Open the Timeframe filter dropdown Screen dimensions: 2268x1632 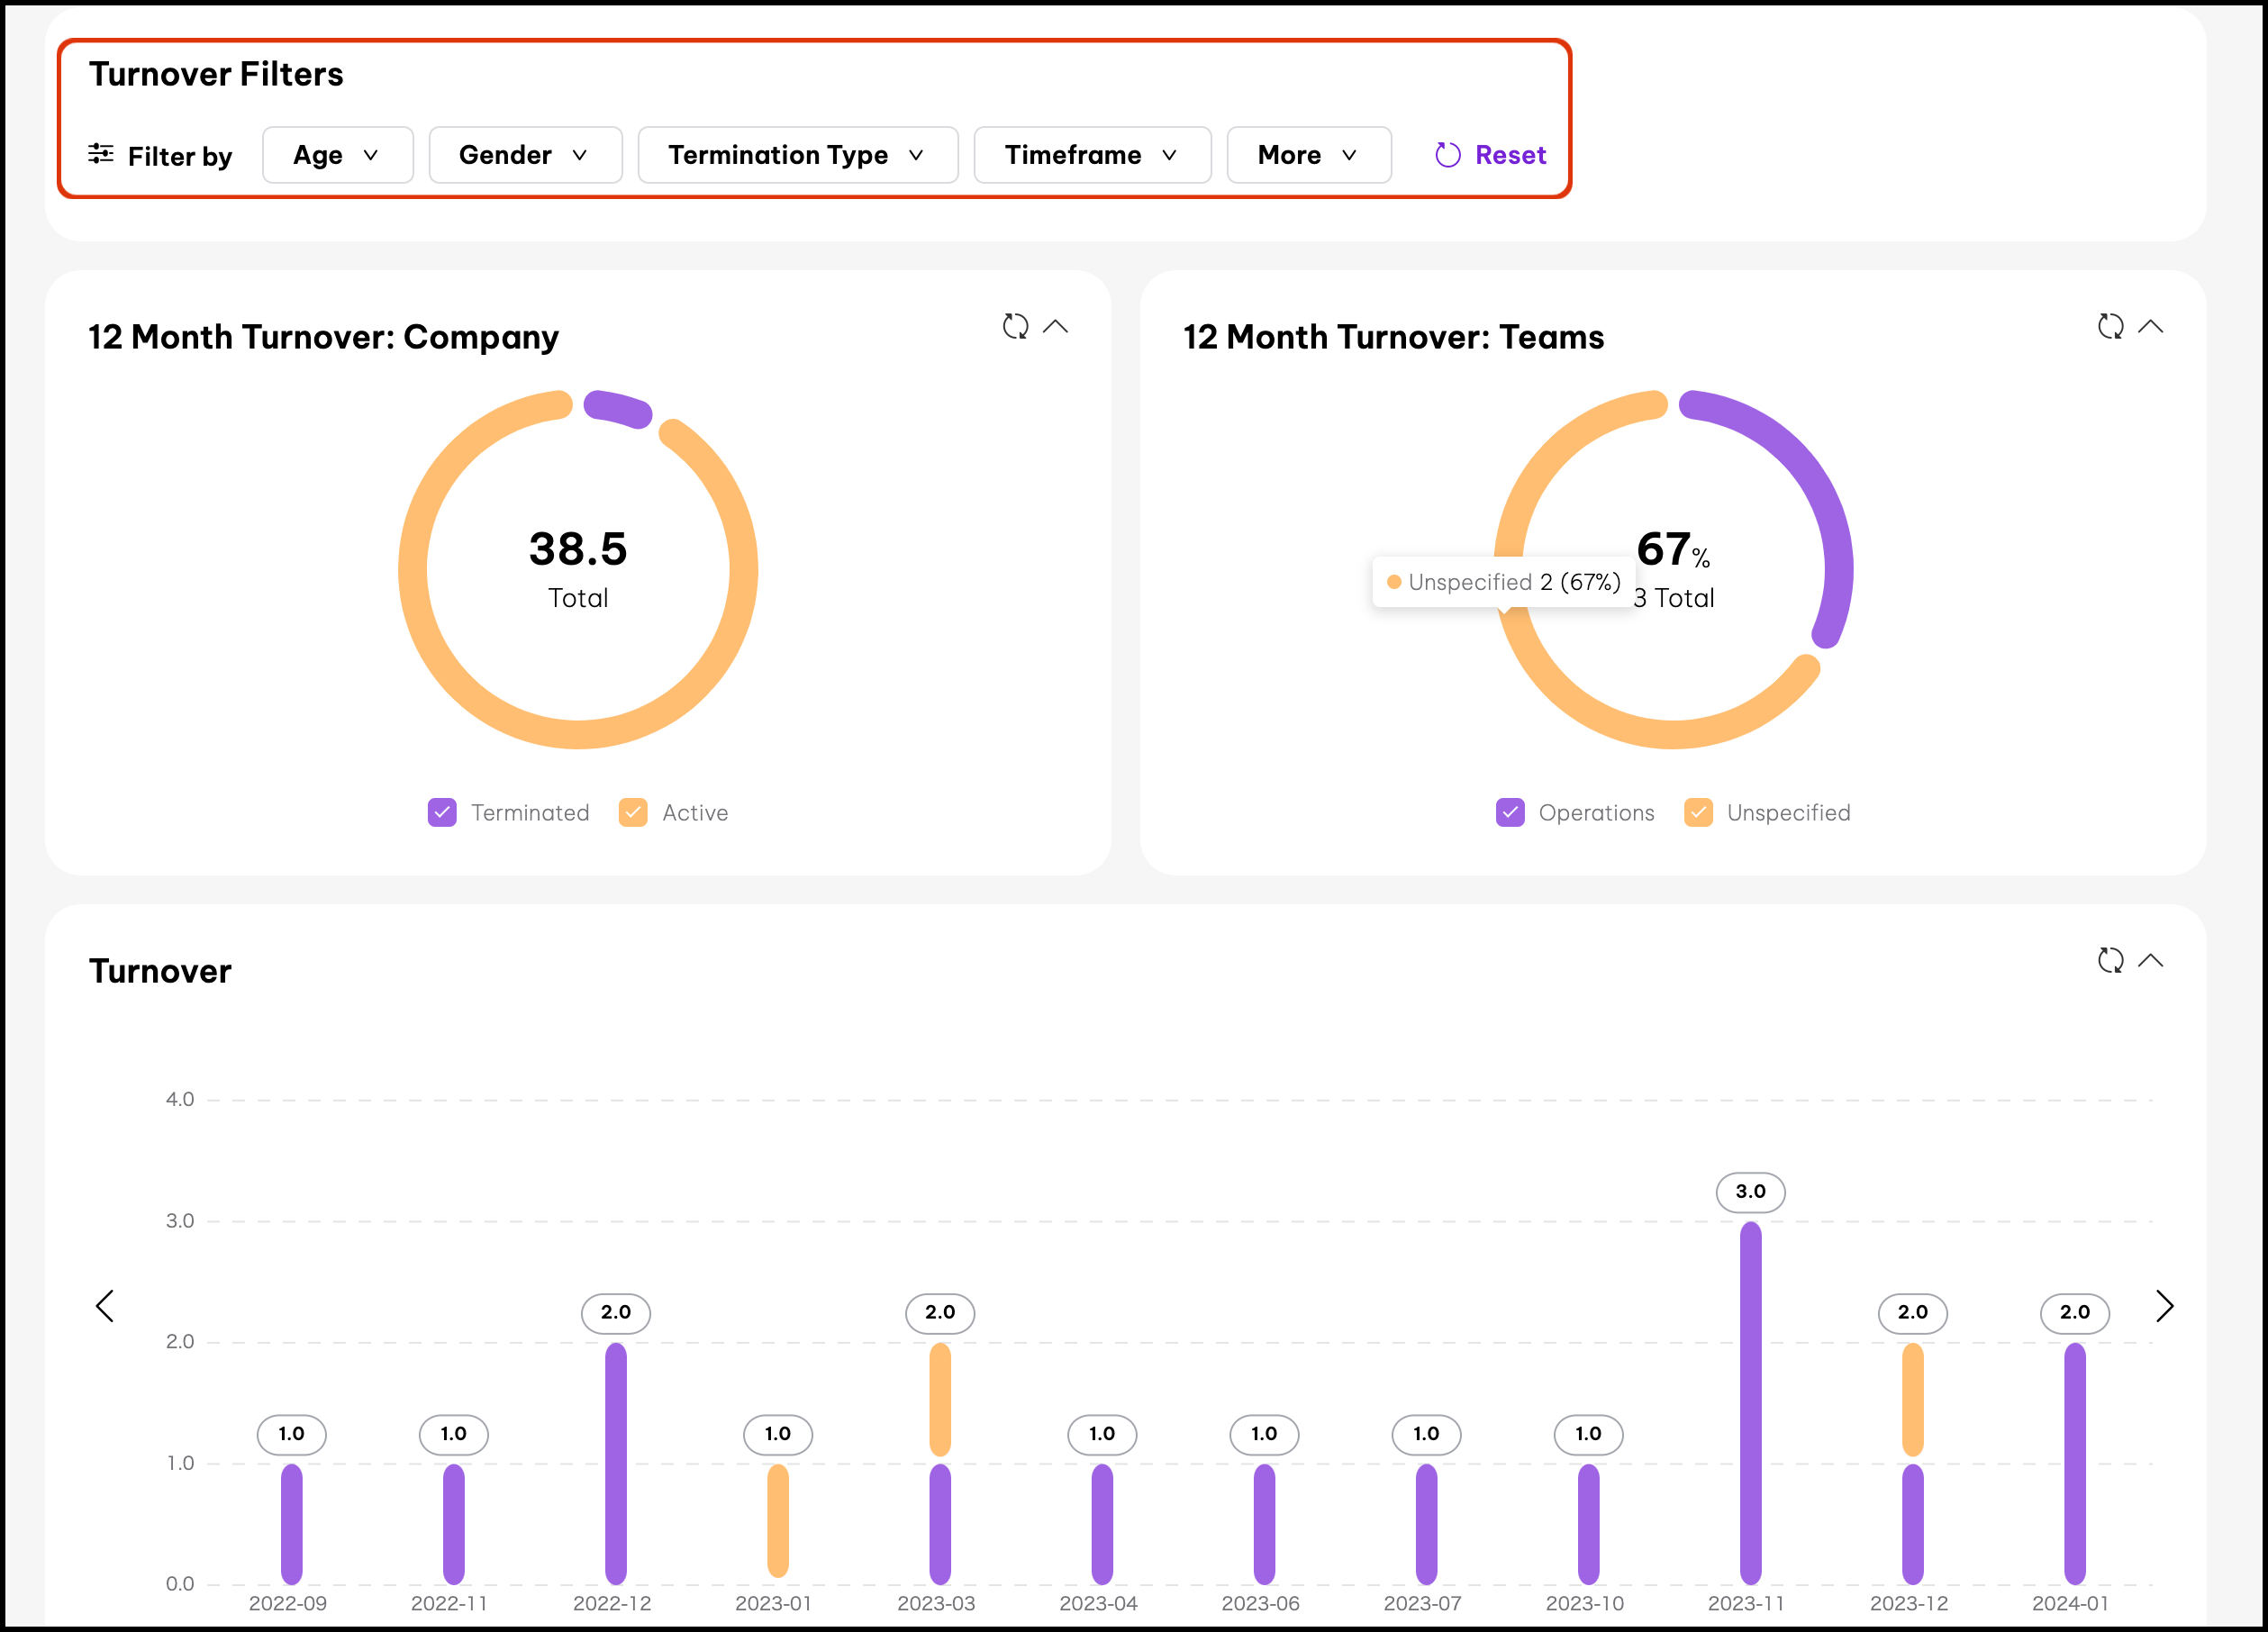(x=1092, y=155)
